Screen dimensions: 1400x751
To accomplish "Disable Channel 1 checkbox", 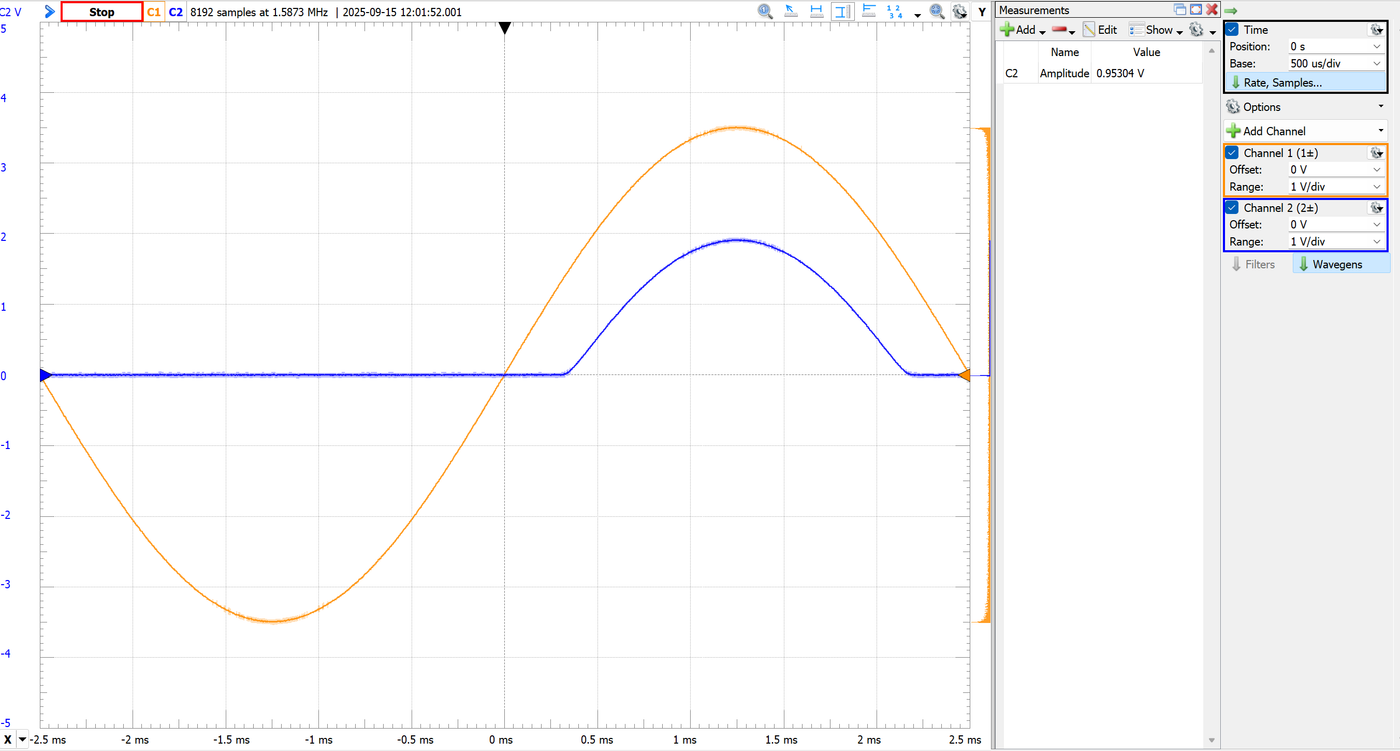I will click(x=1232, y=153).
